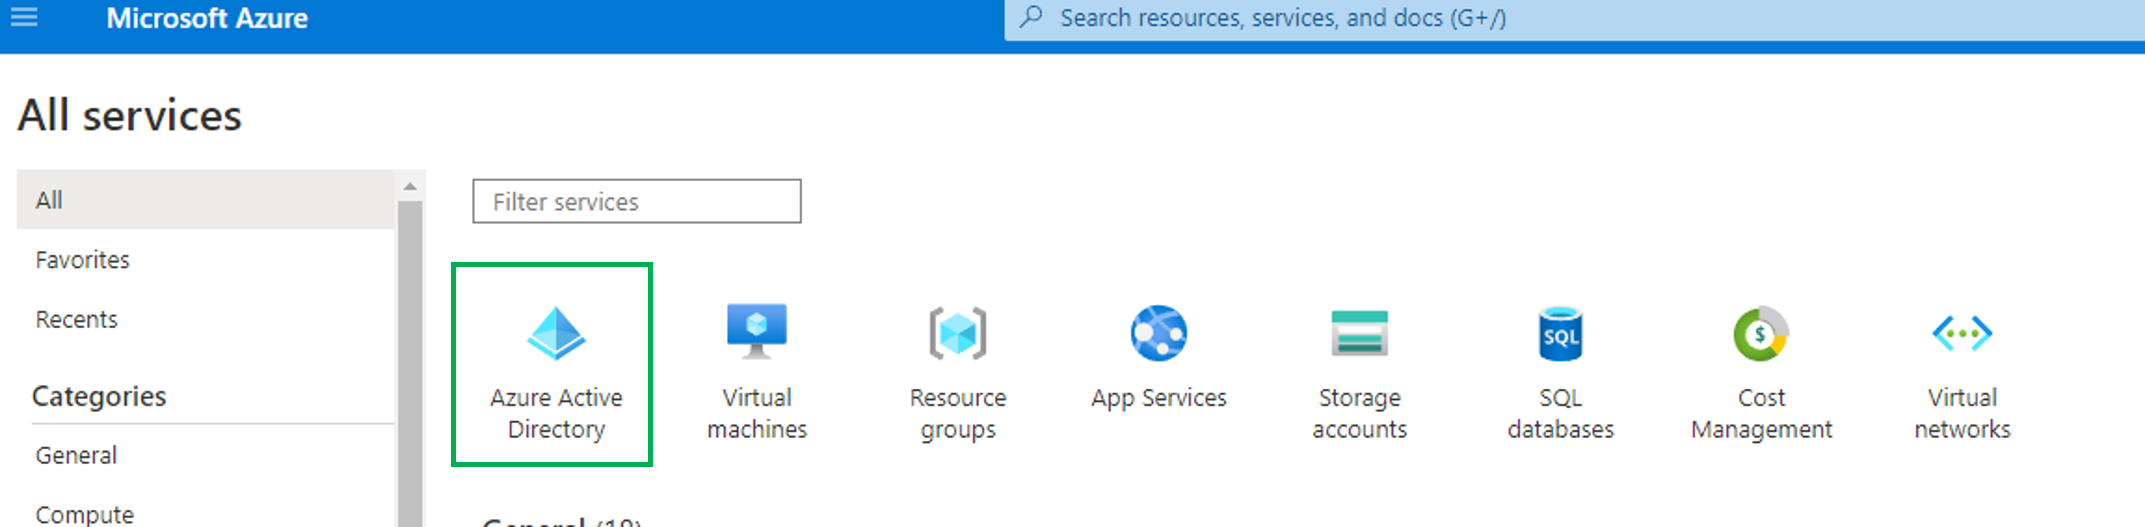Click the Categories heading
2145x527 pixels.
(99, 396)
